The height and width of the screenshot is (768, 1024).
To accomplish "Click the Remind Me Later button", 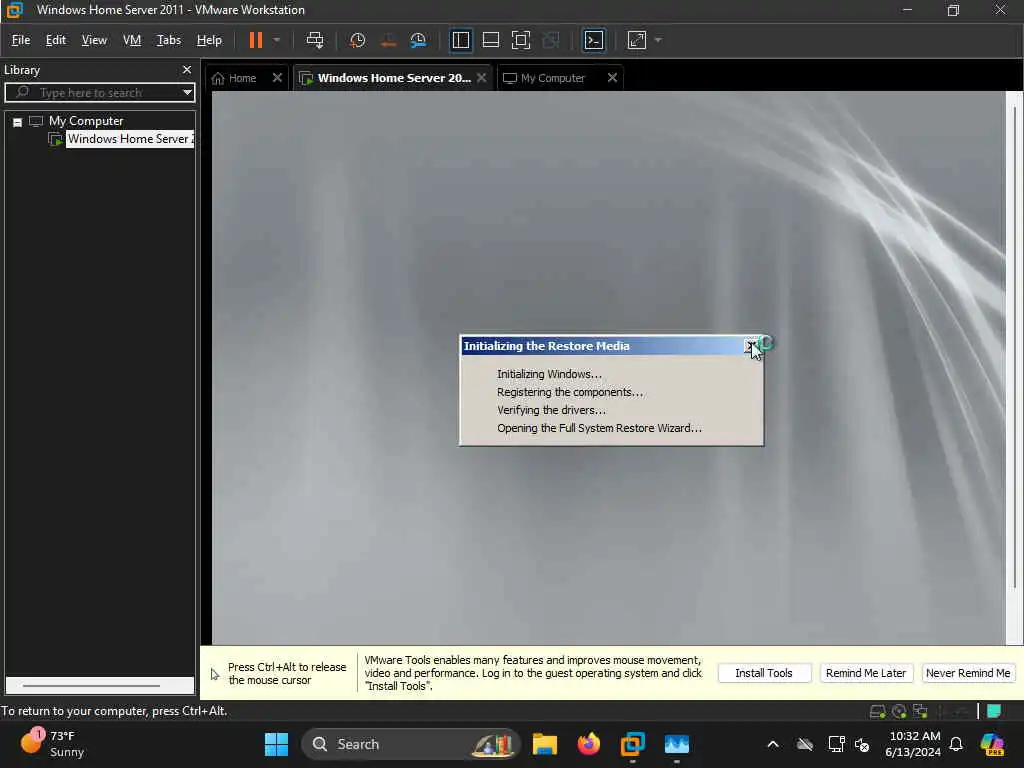I will coord(866,673).
